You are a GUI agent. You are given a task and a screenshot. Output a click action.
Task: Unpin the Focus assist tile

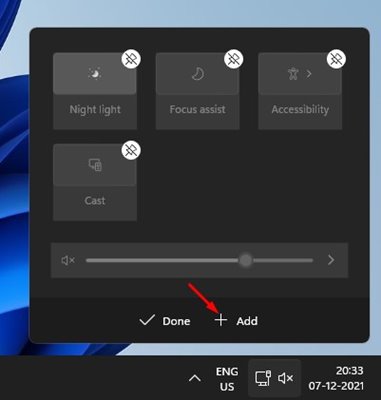tap(234, 59)
